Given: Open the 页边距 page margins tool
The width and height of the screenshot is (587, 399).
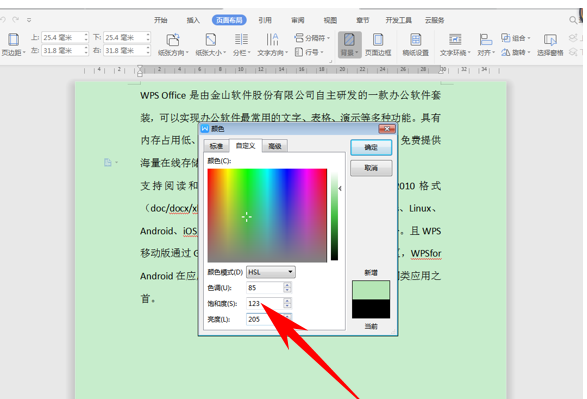Looking at the screenshot, I should 13,44.
